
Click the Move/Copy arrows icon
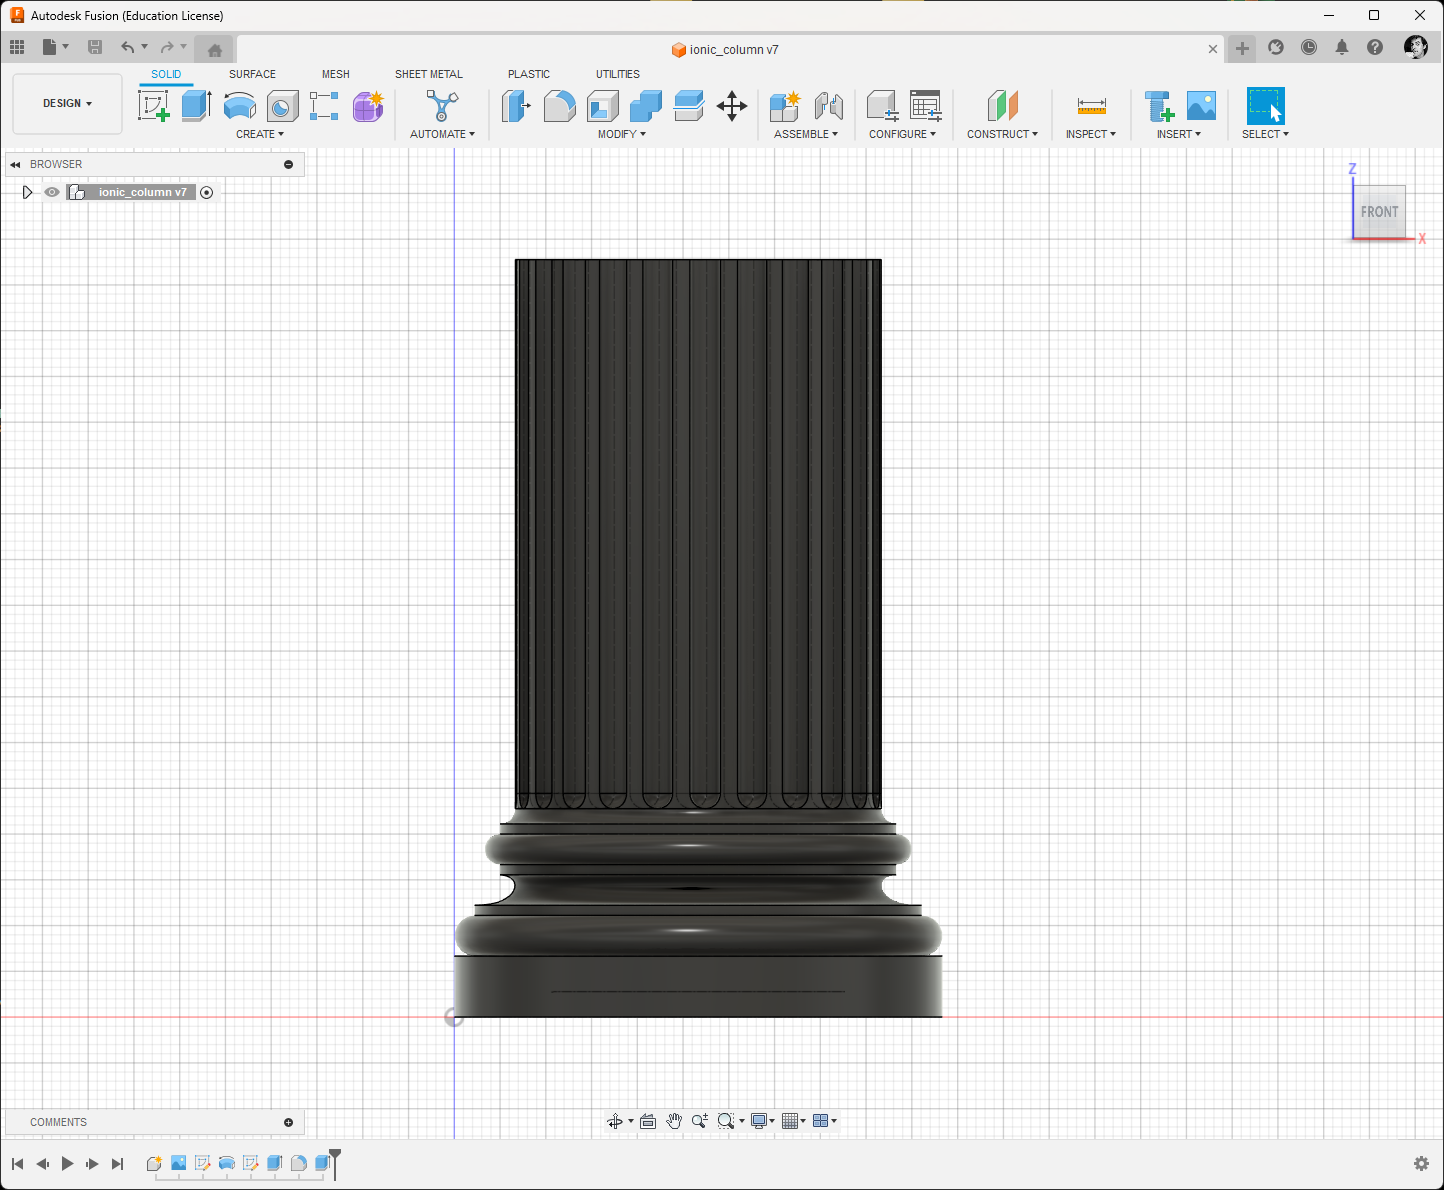[x=732, y=106]
